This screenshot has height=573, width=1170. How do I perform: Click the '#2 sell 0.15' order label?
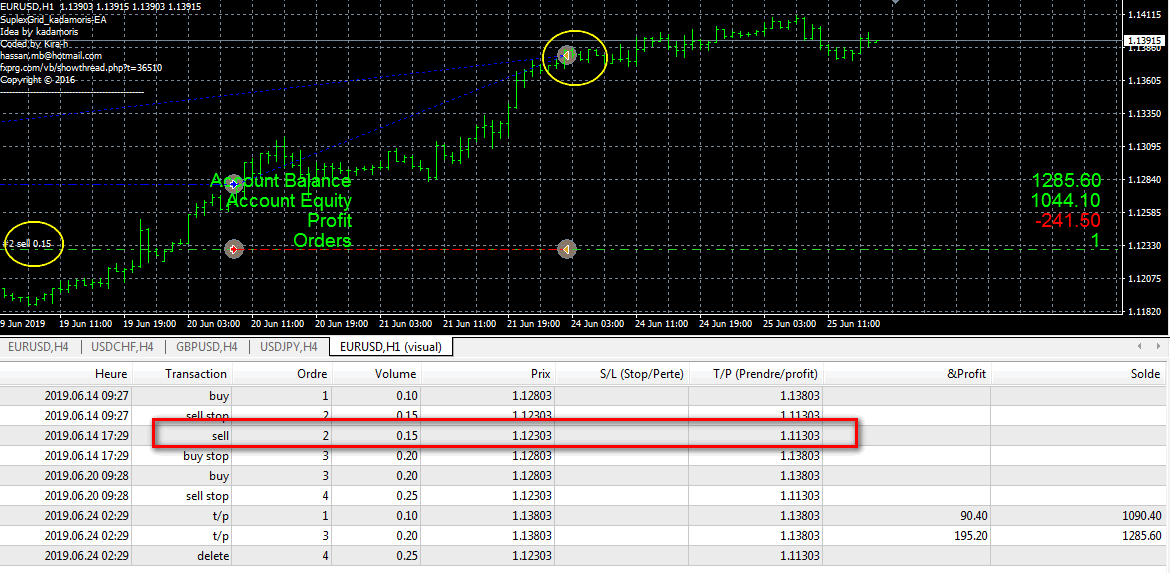(x=28, y=244)
